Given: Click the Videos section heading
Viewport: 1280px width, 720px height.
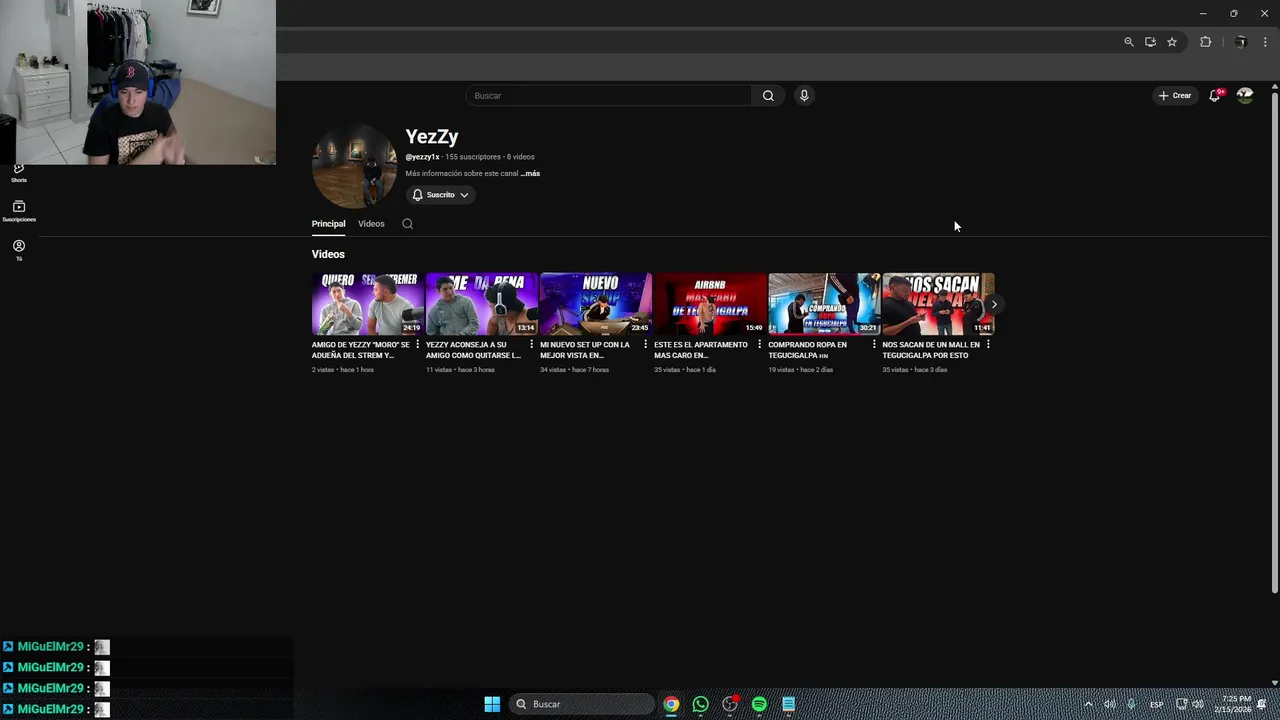Looking at the screenshot, I should tap(328, 254).
